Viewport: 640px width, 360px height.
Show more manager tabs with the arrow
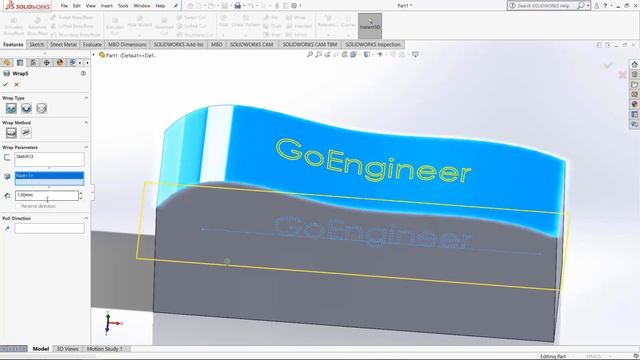point(87,62)
